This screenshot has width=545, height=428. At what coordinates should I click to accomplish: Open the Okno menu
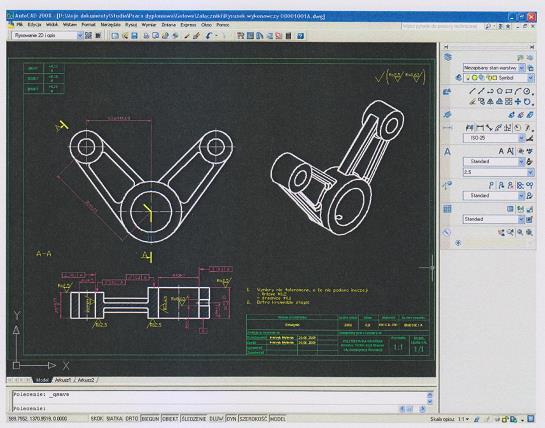pyautogui.click(x=206, y=25)
